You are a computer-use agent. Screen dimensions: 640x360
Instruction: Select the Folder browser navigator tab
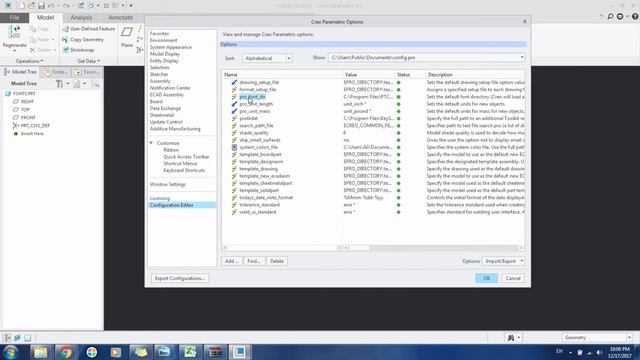coord(56,72)
